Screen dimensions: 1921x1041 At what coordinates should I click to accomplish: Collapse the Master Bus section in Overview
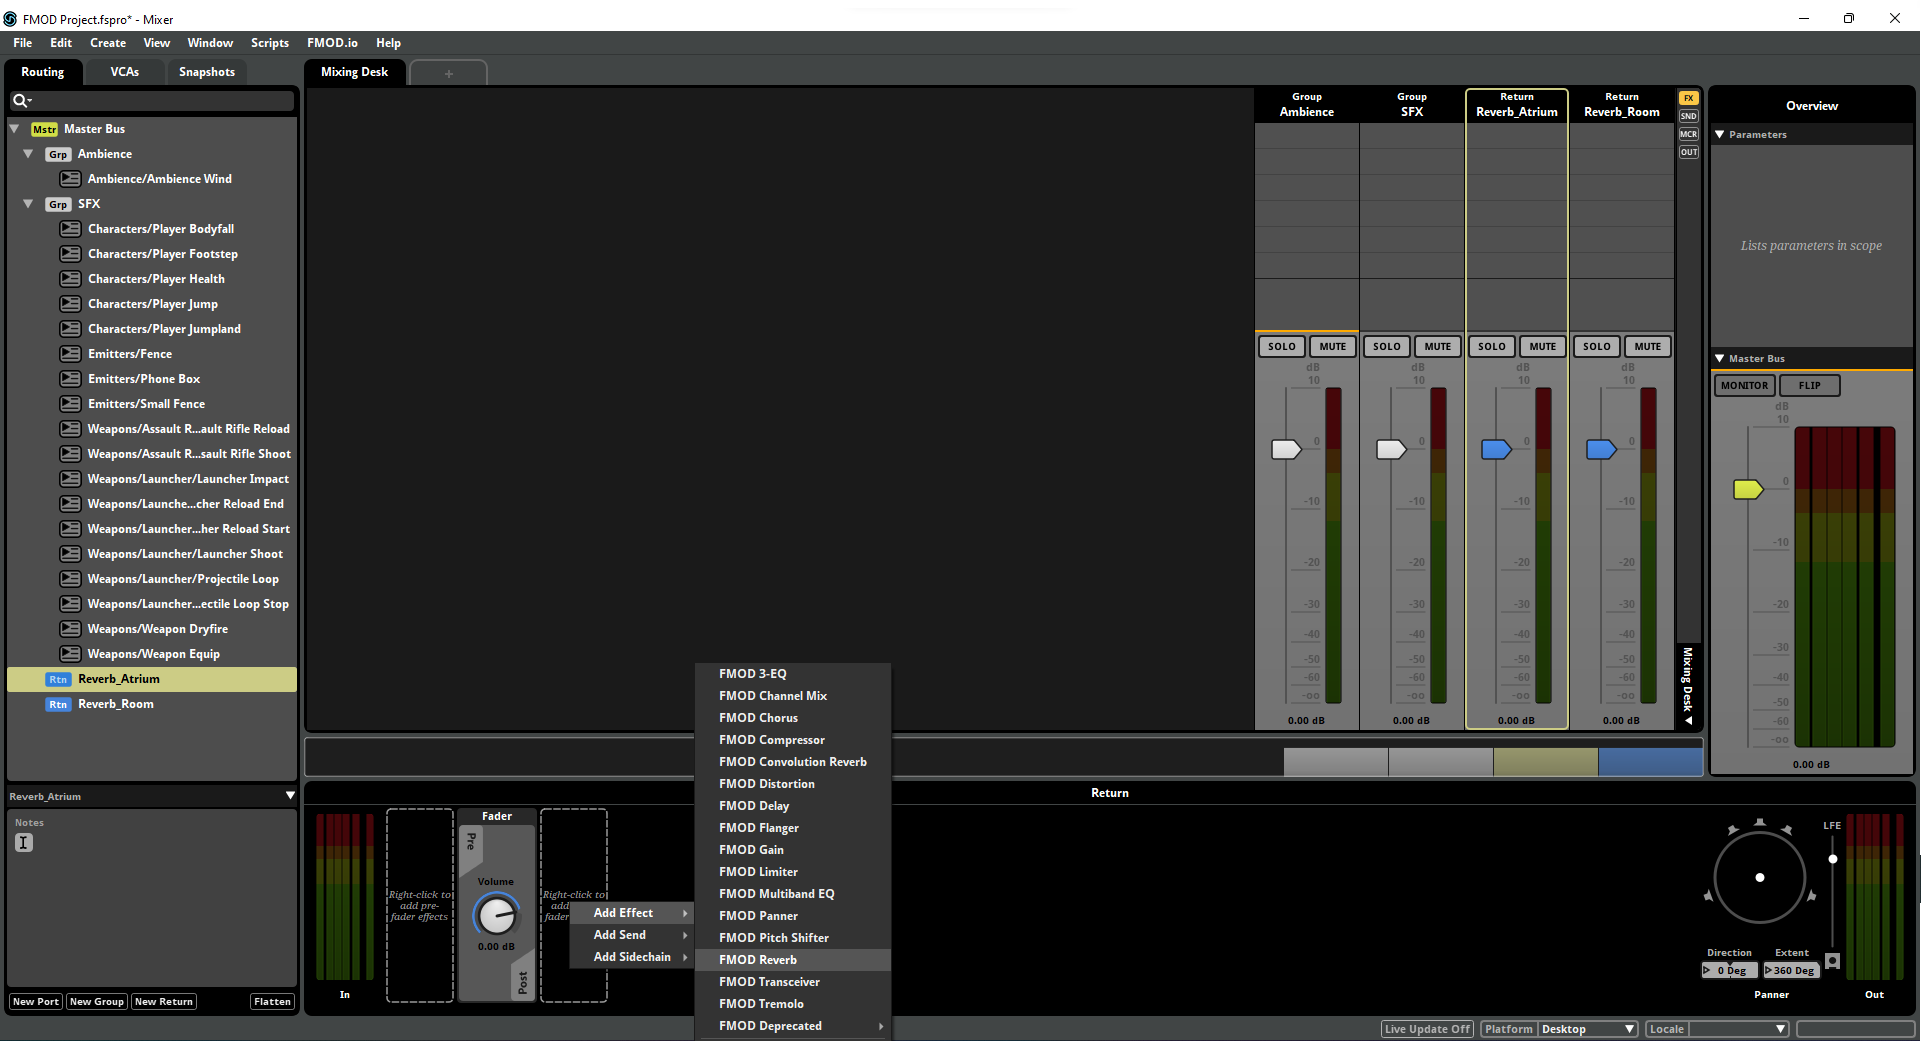click(x=1720, y=358)
